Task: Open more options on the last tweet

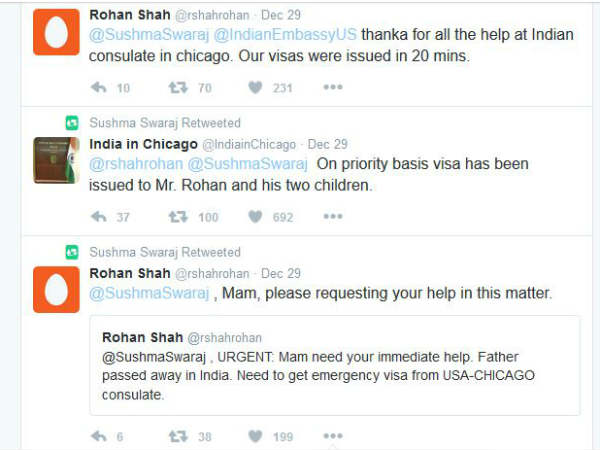Action: tap(333, 436)
